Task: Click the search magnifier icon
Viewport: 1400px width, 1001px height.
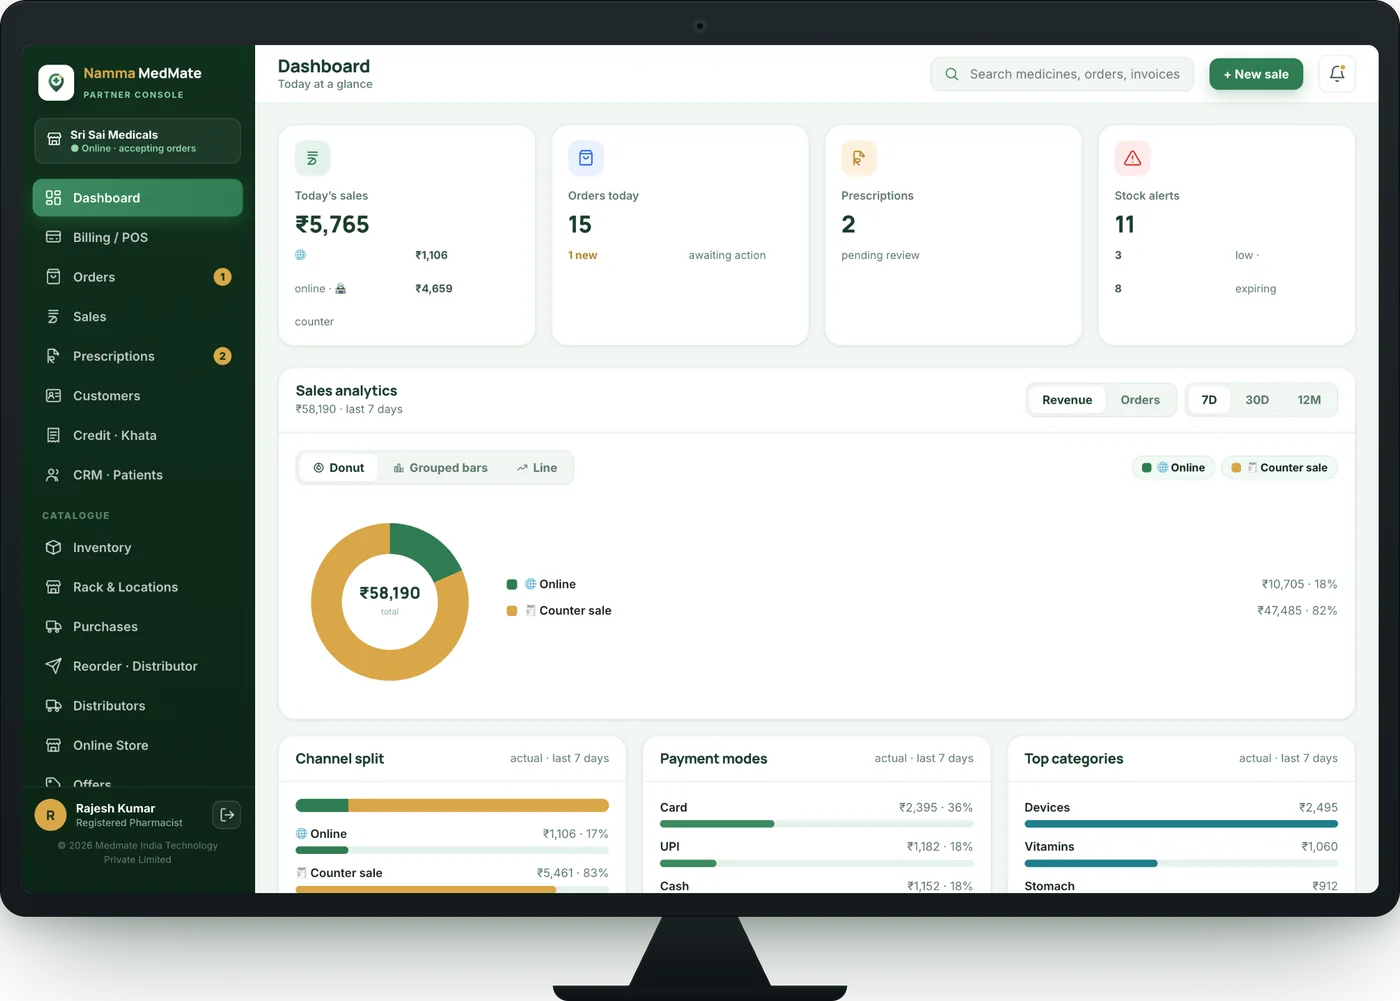Action: coord(952,74)
